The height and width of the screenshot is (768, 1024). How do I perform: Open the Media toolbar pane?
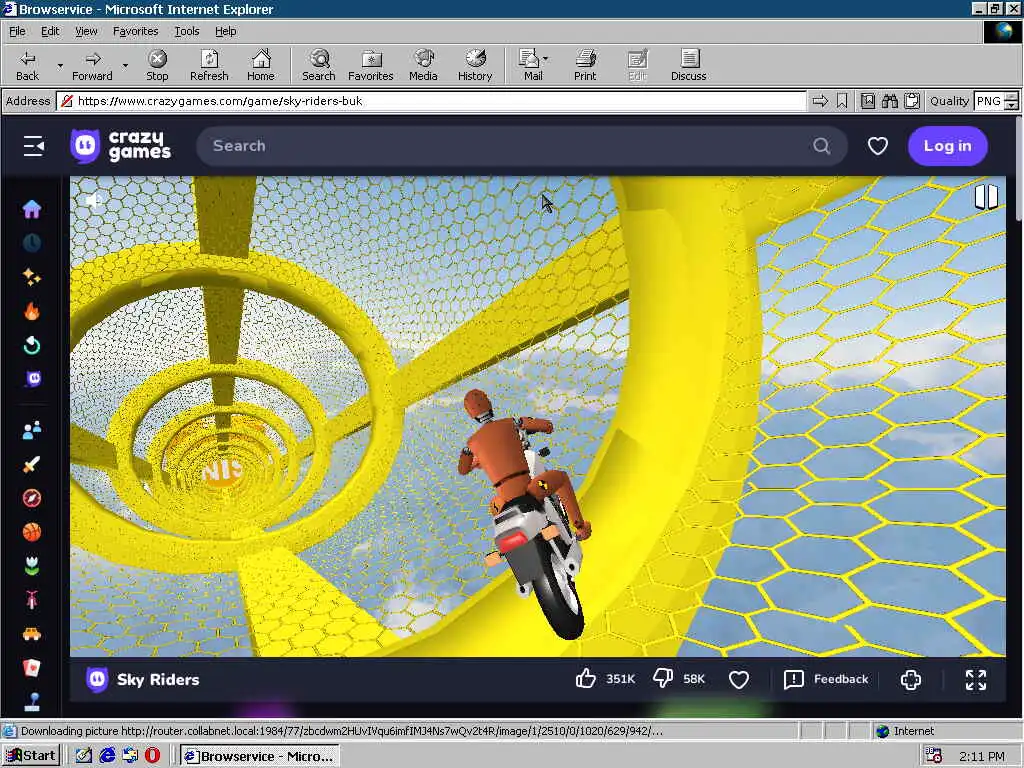pos(423,65)
